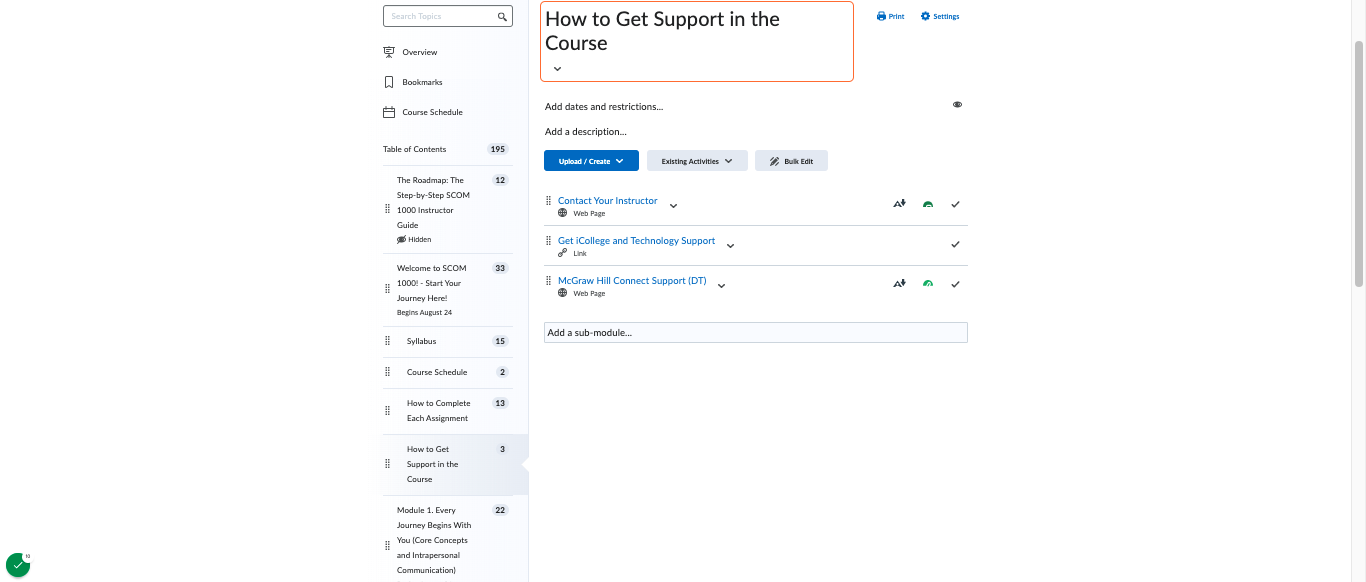This screenshot has width=1366, height=582.
Task: Click alternative formats icon for Contact Your Instructor
Action: click(x=899, y=204)
